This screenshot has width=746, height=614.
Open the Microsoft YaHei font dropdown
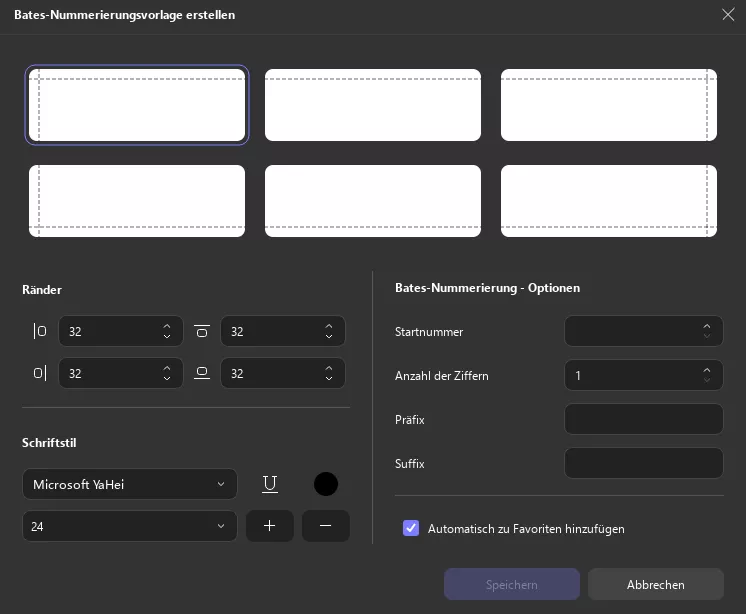pyautogui.click(x=130, y=484)
